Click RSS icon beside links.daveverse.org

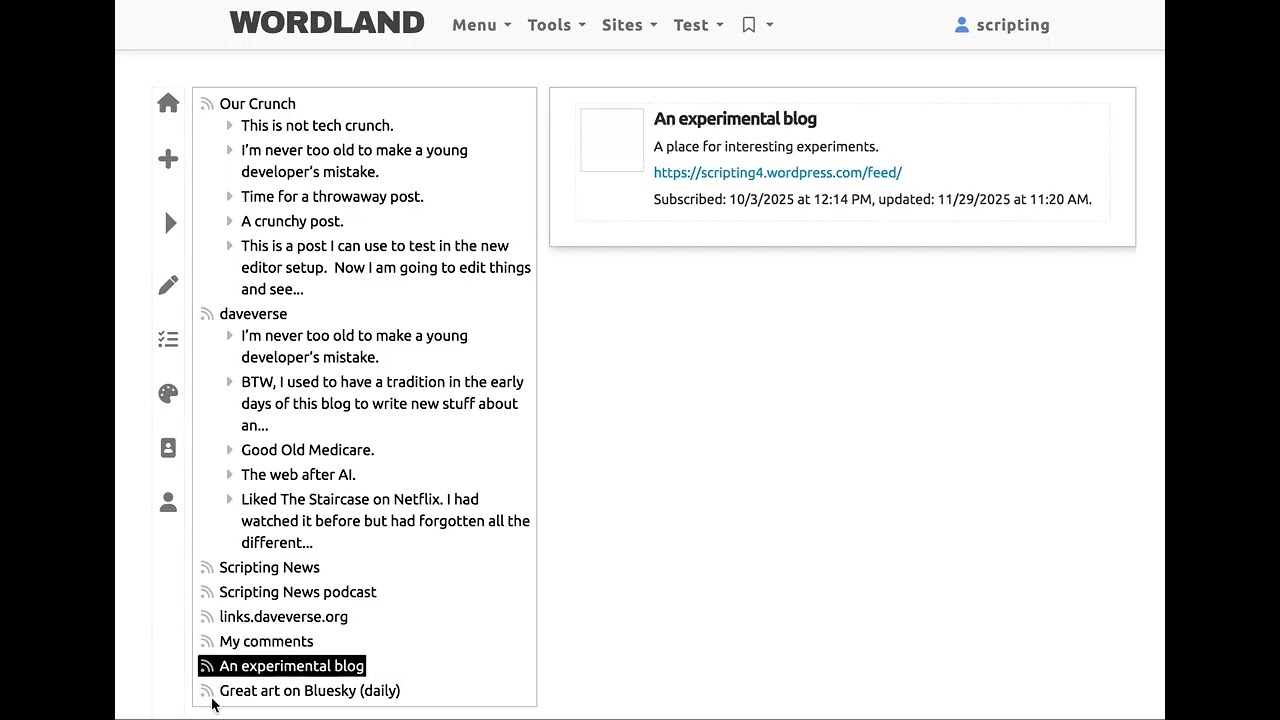tap(207, 617)
